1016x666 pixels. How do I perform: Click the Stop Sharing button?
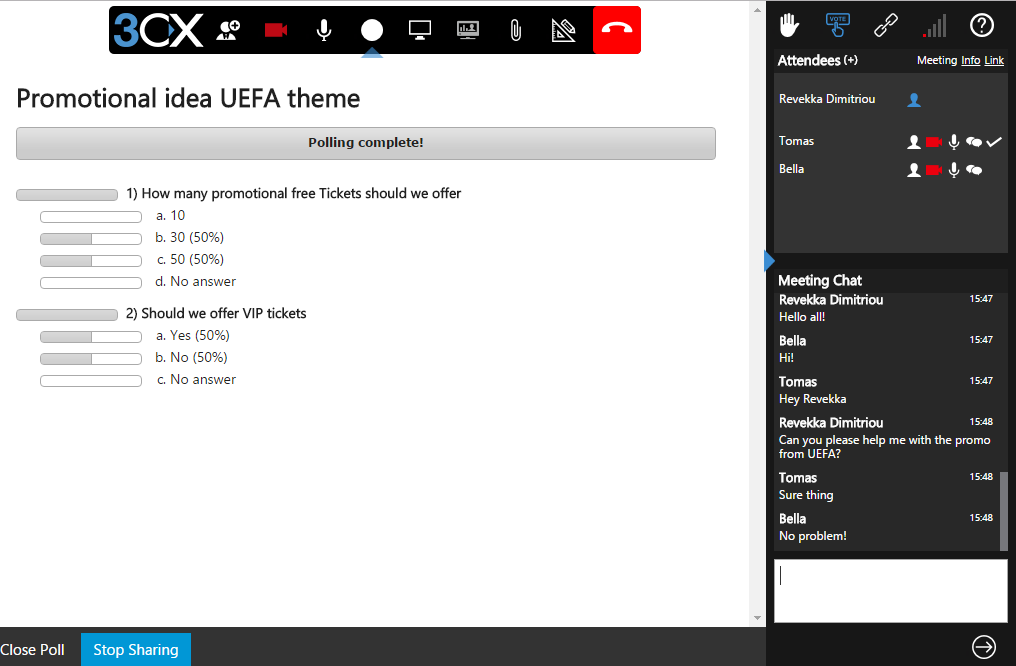pyautogui.click(x=136, y=650)
